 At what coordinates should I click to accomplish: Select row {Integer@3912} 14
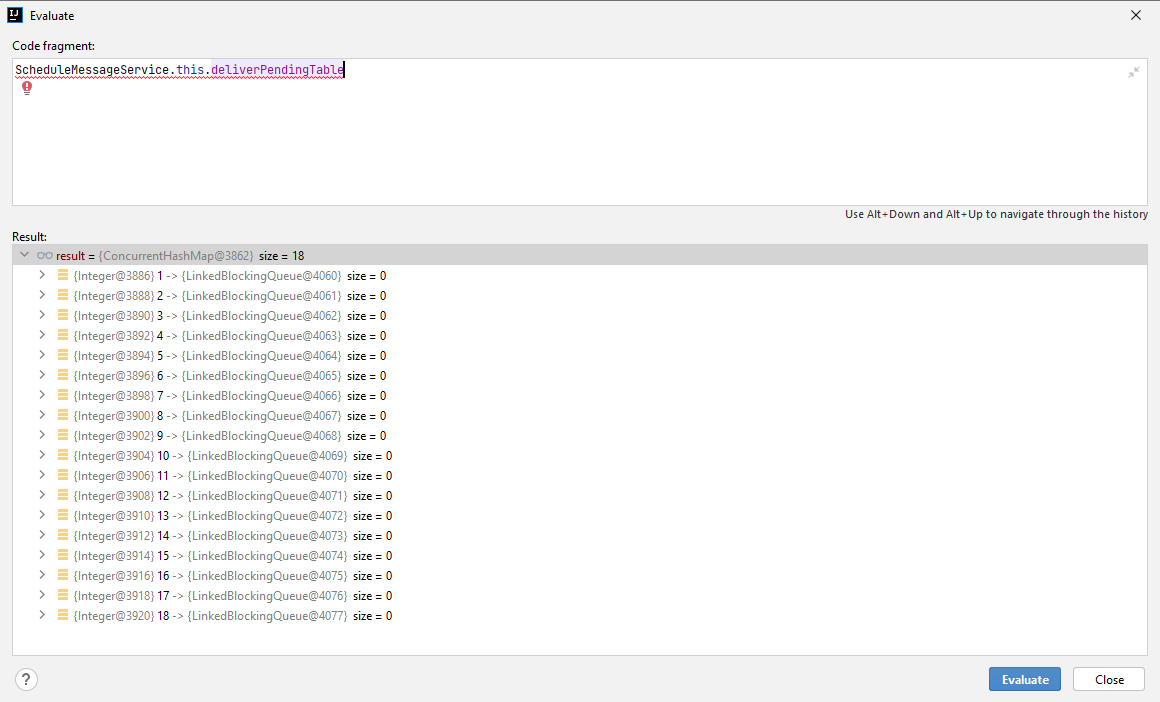[x=579, y=535]
